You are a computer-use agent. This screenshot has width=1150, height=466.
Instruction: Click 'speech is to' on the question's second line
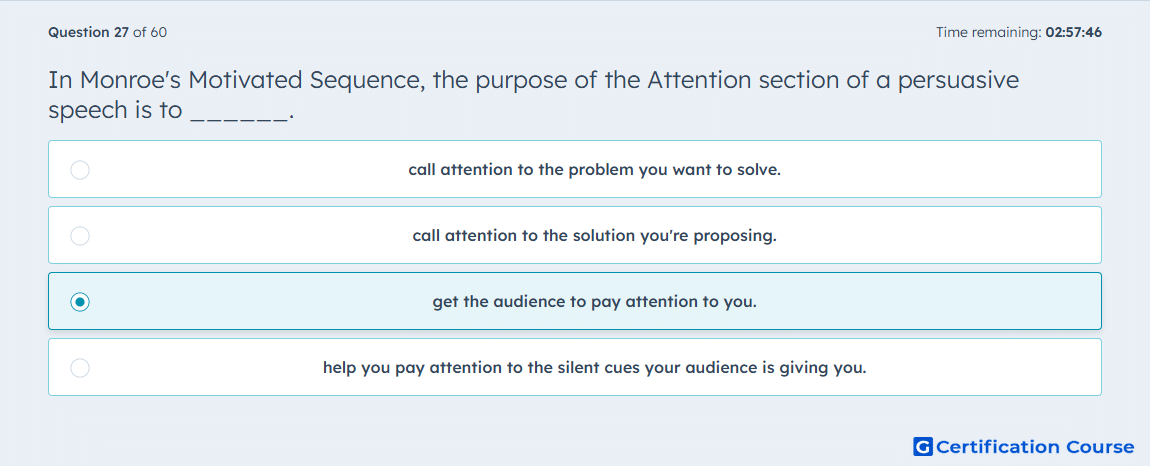pos(115,111)
